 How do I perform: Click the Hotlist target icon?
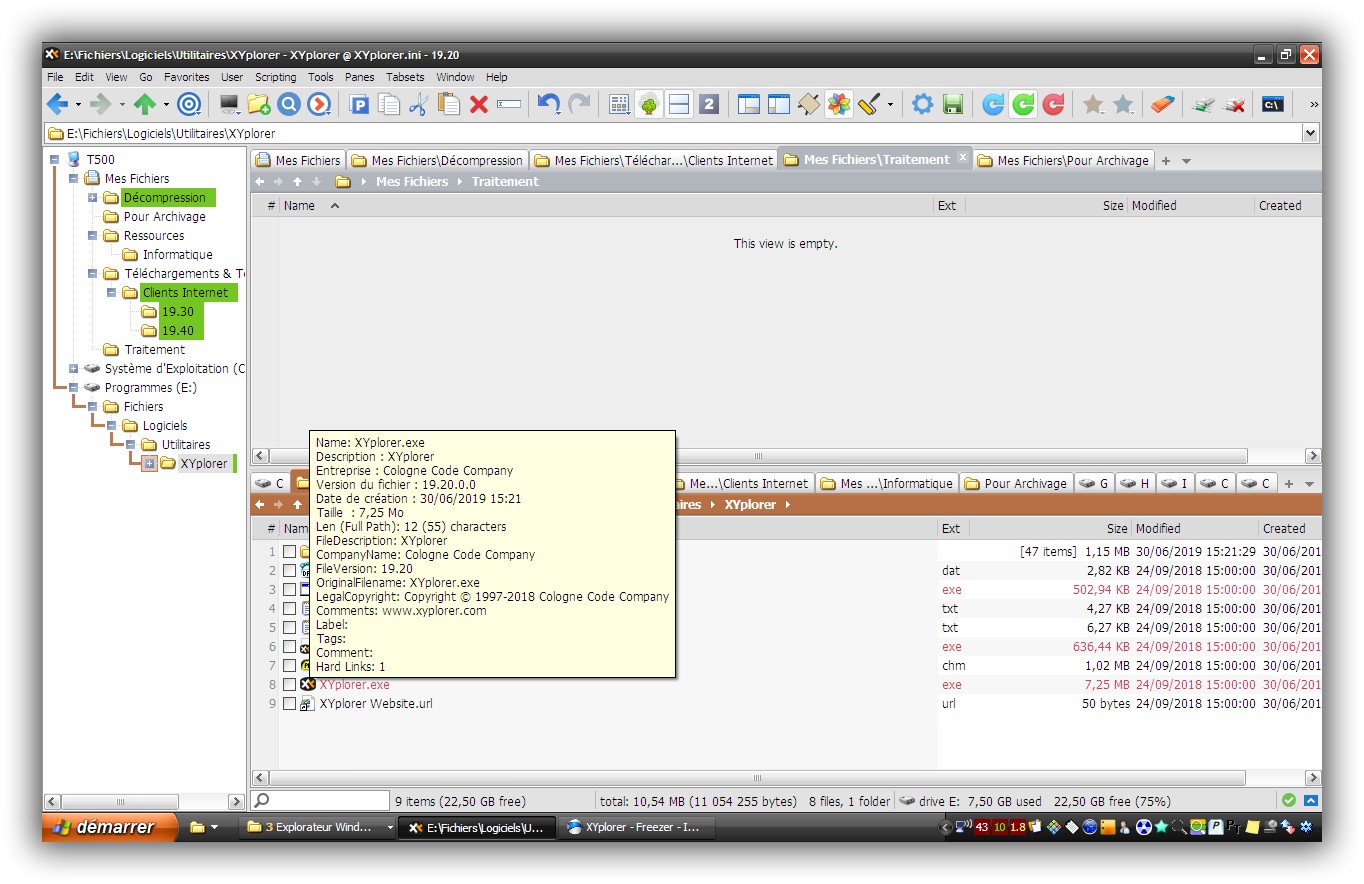click(189, 103)
